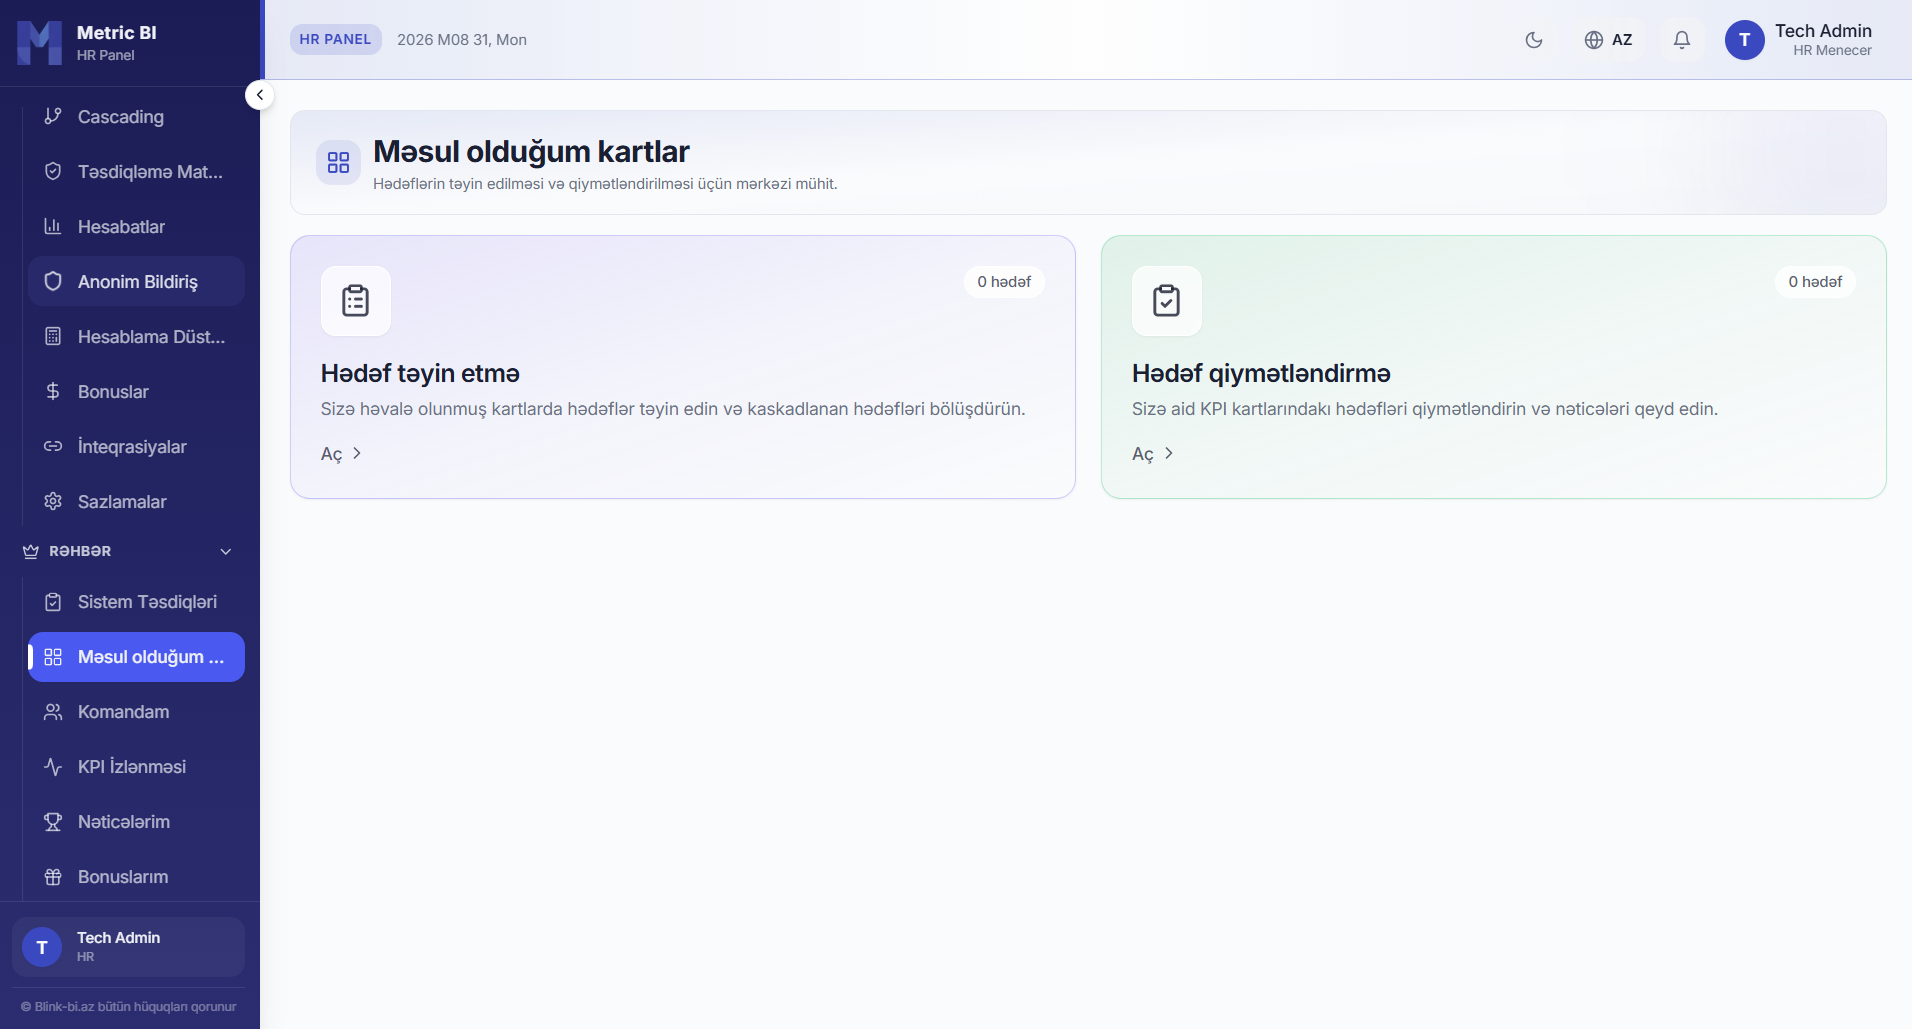Image resolution: width=1912 pixels, height=1029 pixels.
Task: Click the Hədəf təyin etmə card title
Action: 420,373
